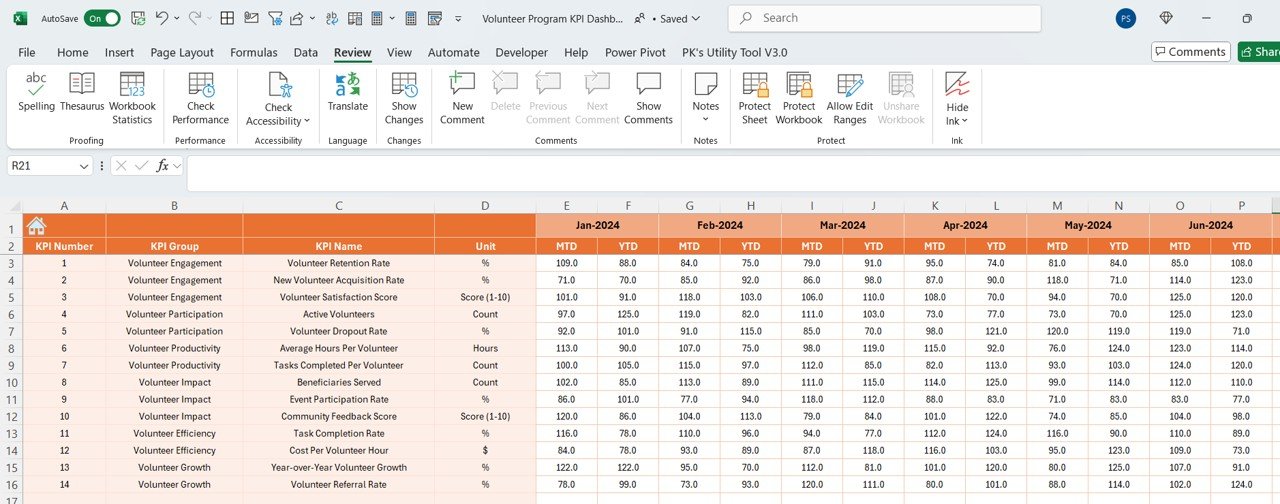Click the Check Accessibility icon
Image resolution: width=1280 pixels, height=504 pixels.
pyautogui.click(x=278, y=86)
